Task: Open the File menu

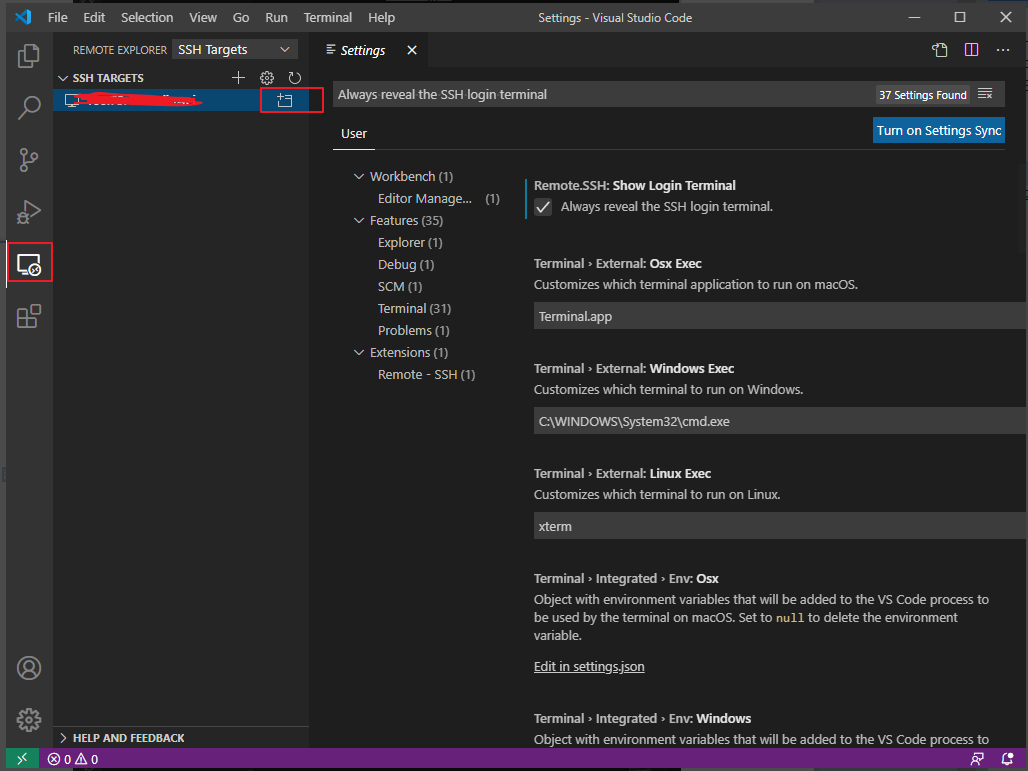Action: point(58,18)
